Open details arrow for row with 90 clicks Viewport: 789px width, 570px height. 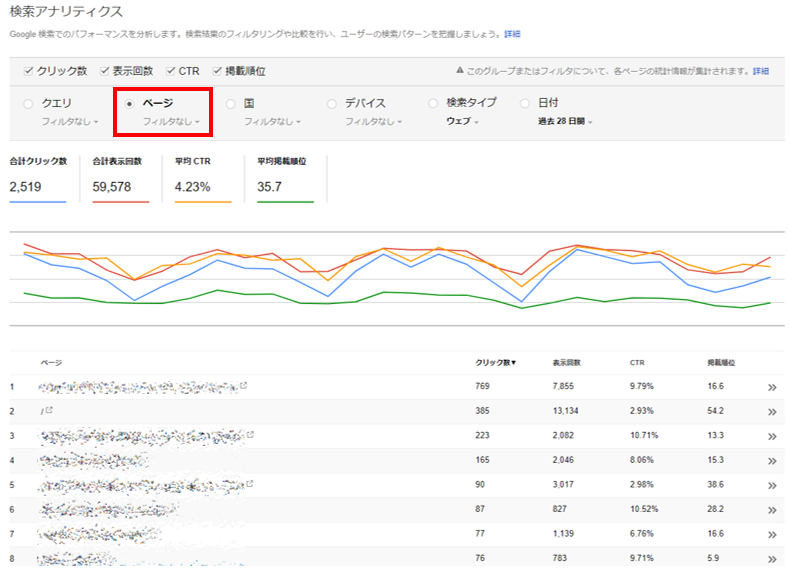click(772, 485)
